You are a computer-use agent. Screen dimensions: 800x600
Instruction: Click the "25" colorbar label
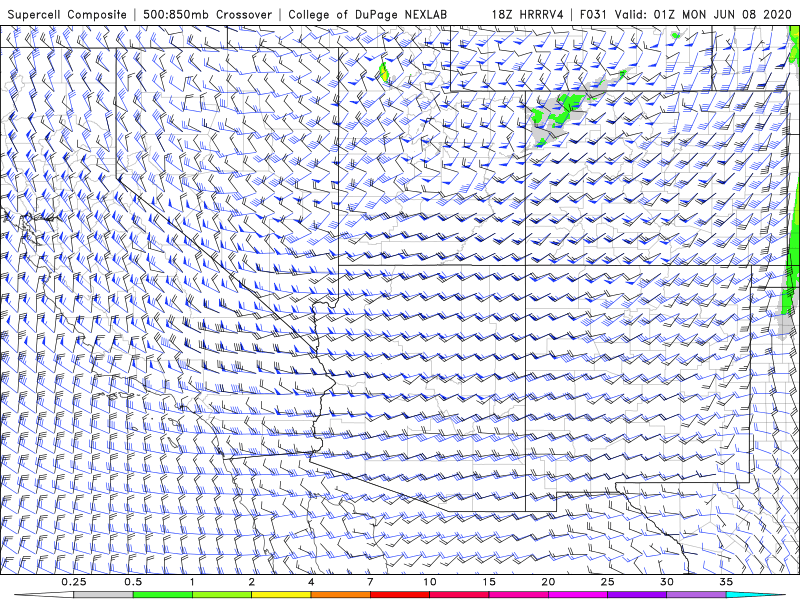point(607,582)
